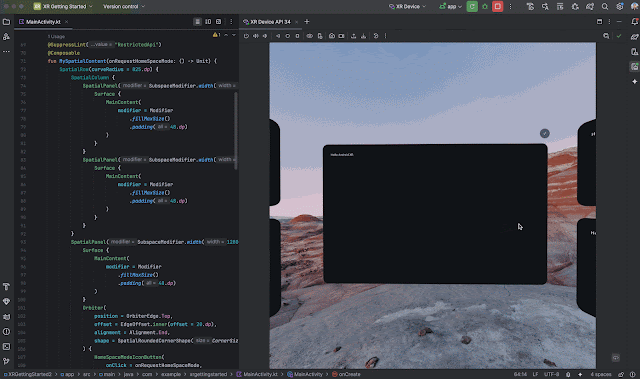Open the Sync Project with Gradle icon
Screen dimensions: 640x379
pos(590,7)
